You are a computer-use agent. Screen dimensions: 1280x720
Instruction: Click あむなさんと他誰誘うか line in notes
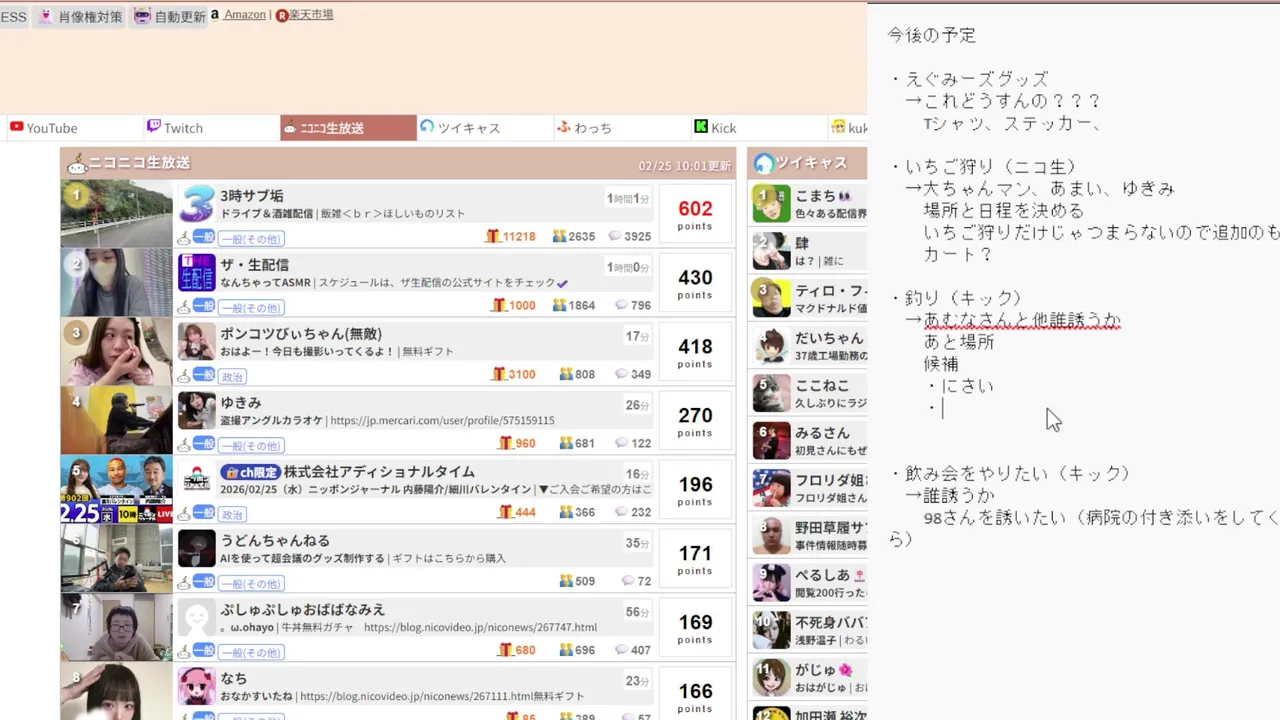click(x=1022, y=320)
